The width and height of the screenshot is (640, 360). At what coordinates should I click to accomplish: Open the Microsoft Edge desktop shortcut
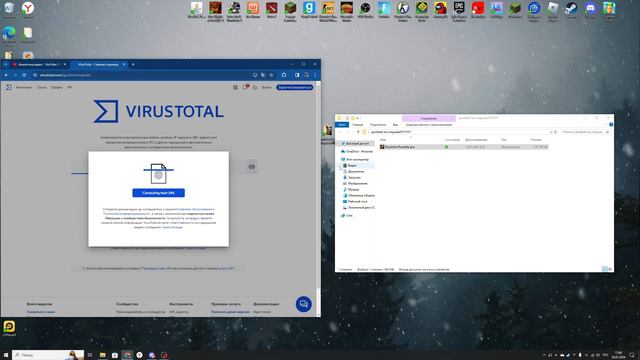pyautogui.click(x=9, y=33)
